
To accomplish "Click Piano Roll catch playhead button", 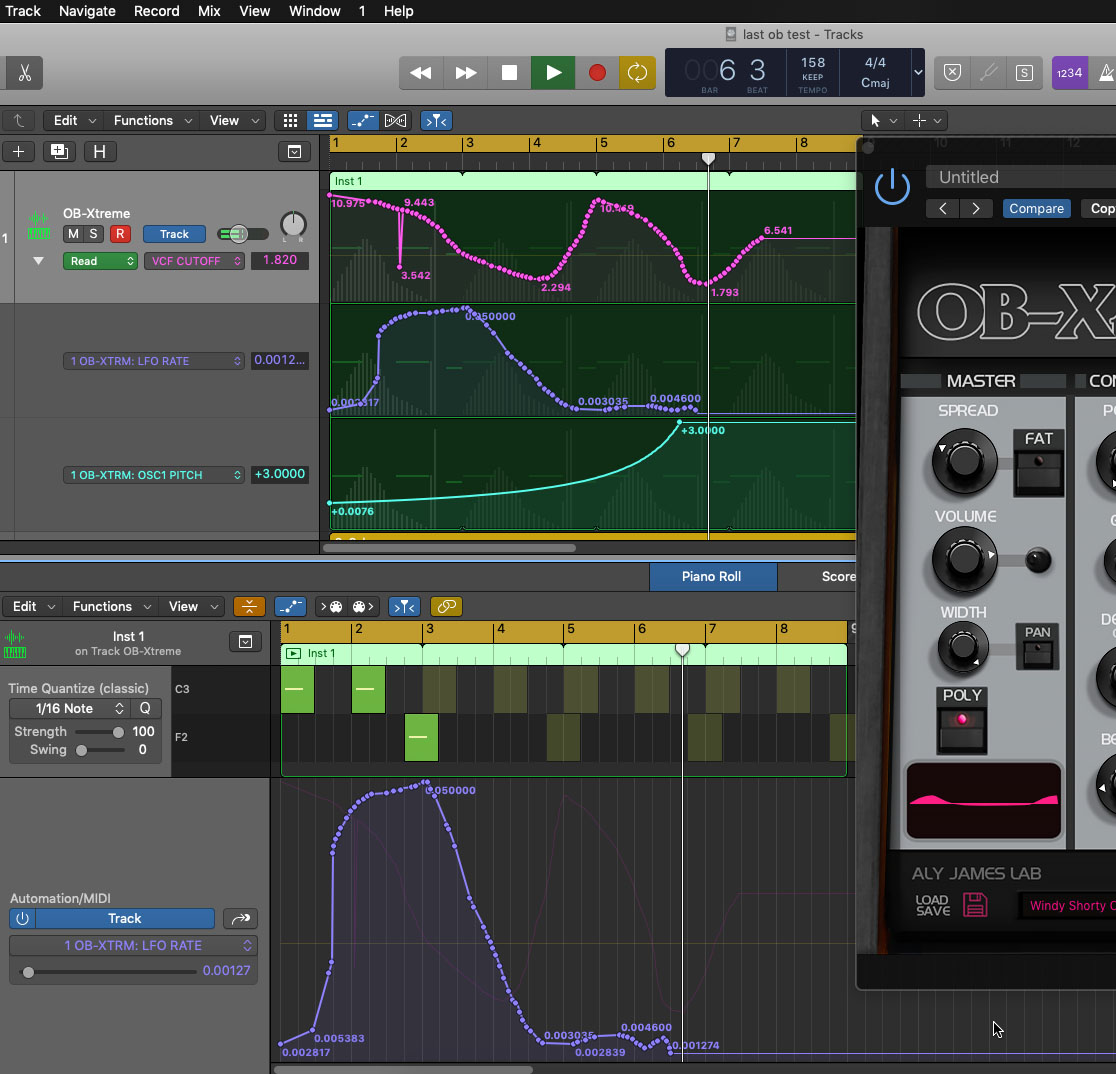I will [404, 606].
